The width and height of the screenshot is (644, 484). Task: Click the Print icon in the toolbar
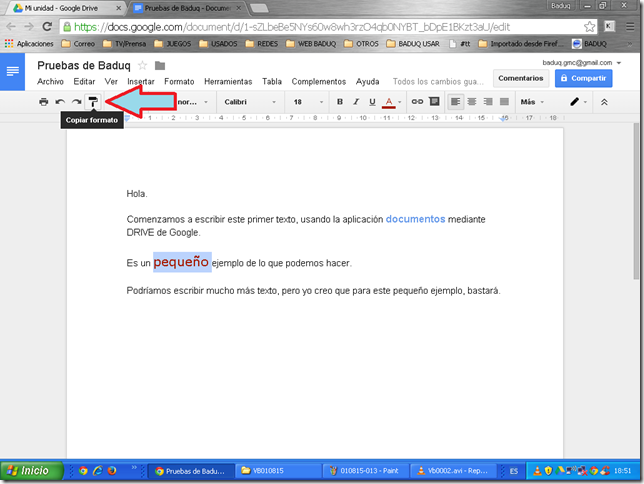pyautogui.click(x=44, y=101)
